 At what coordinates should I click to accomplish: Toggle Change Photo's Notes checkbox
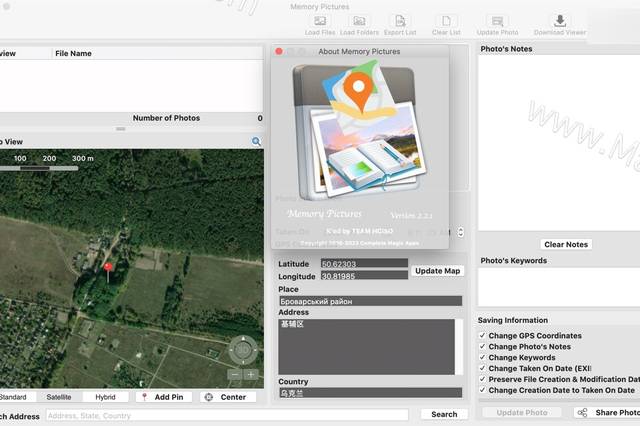point(482,346)
